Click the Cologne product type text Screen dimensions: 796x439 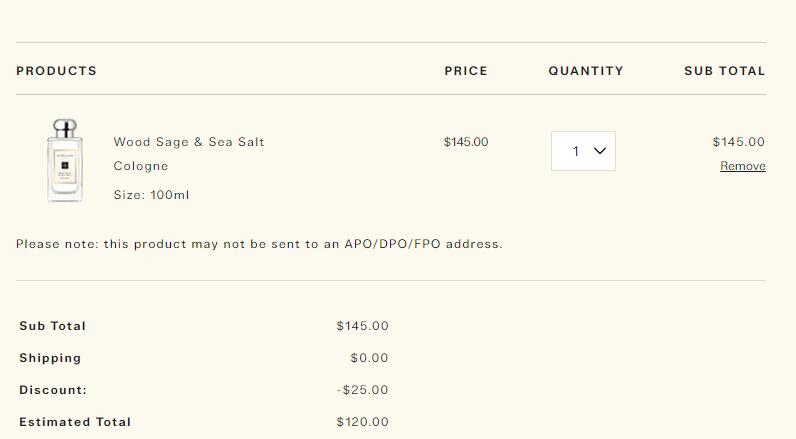(141, 166)
